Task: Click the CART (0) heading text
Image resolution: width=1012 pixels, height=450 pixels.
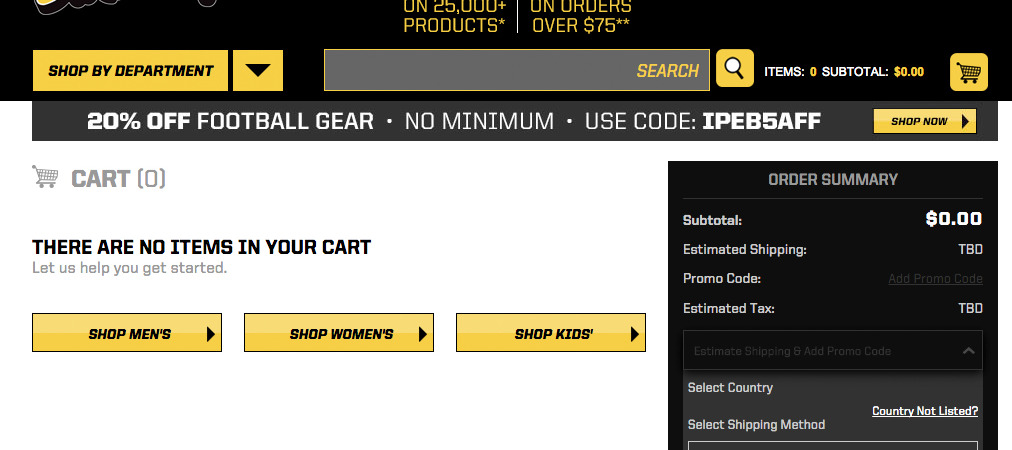Action: pyautogui.click(x=118, y=179)
